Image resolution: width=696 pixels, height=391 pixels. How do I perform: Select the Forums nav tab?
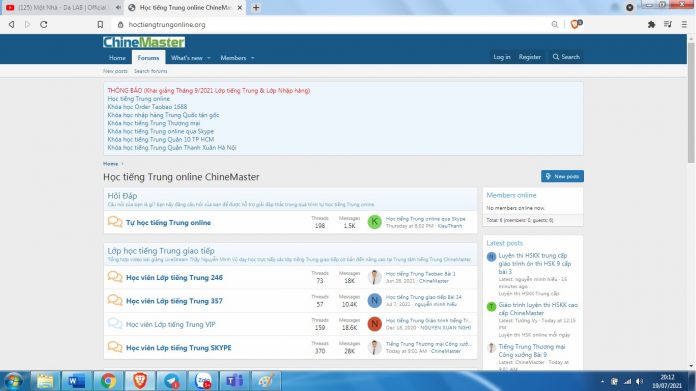(148, 58)
